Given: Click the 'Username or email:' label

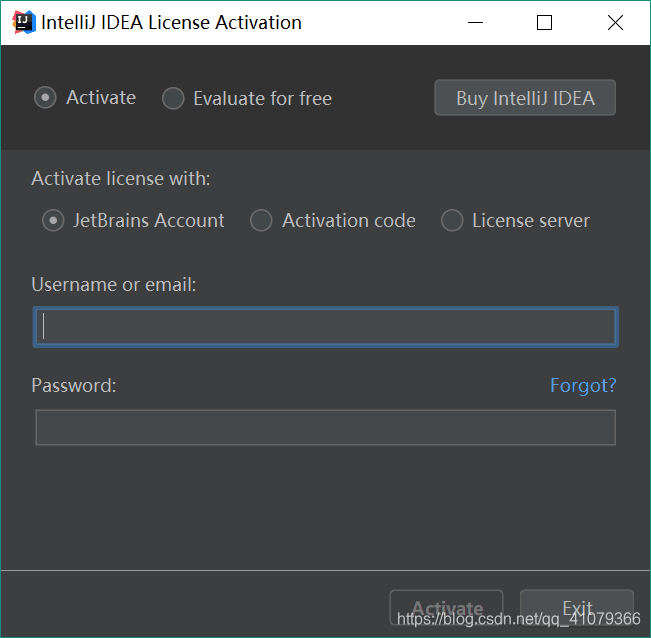Looking at the screenshot, I should [x=114, y=285].
